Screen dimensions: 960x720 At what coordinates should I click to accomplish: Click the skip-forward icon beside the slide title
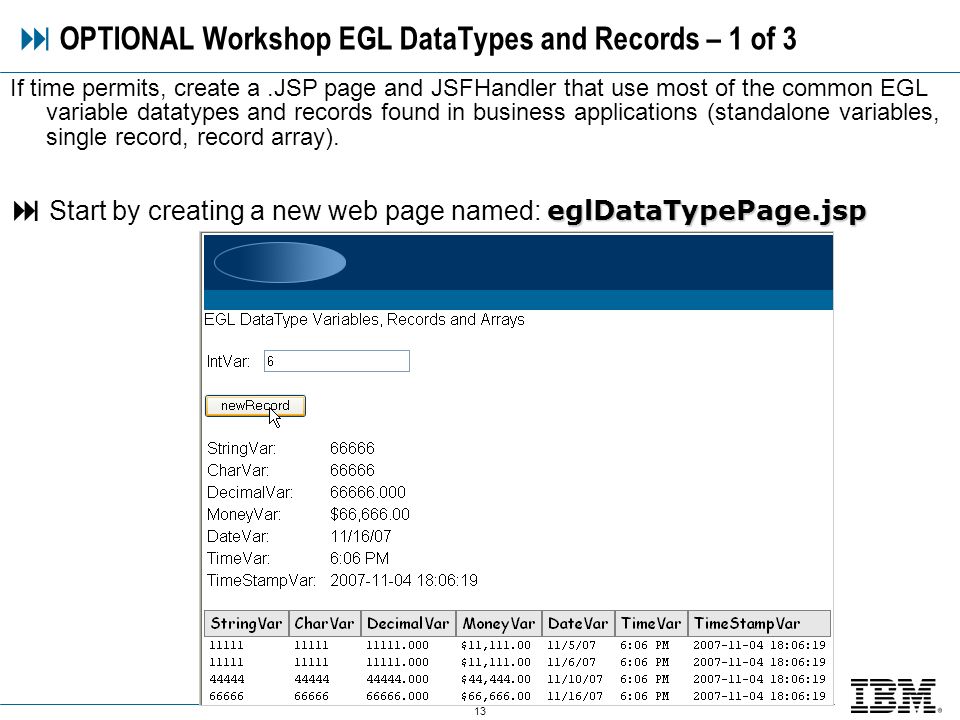(35, 39)
